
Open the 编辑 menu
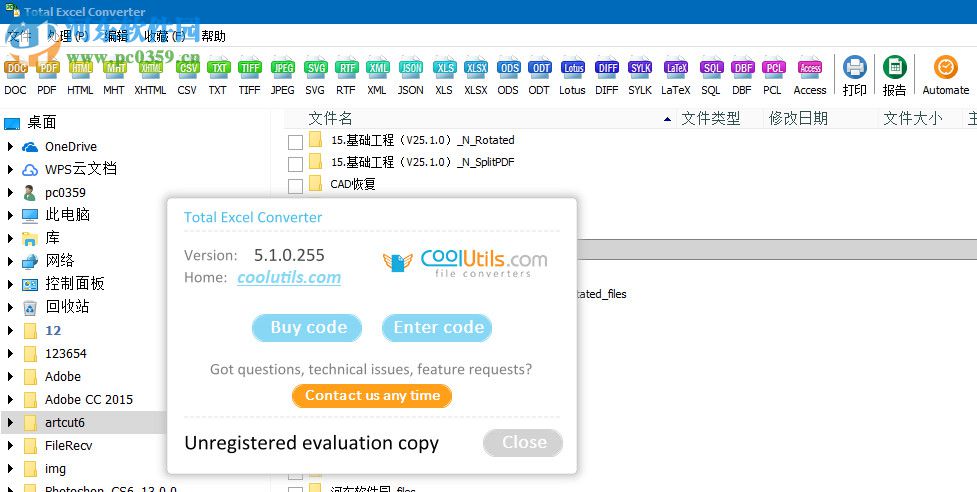[116, 36]
